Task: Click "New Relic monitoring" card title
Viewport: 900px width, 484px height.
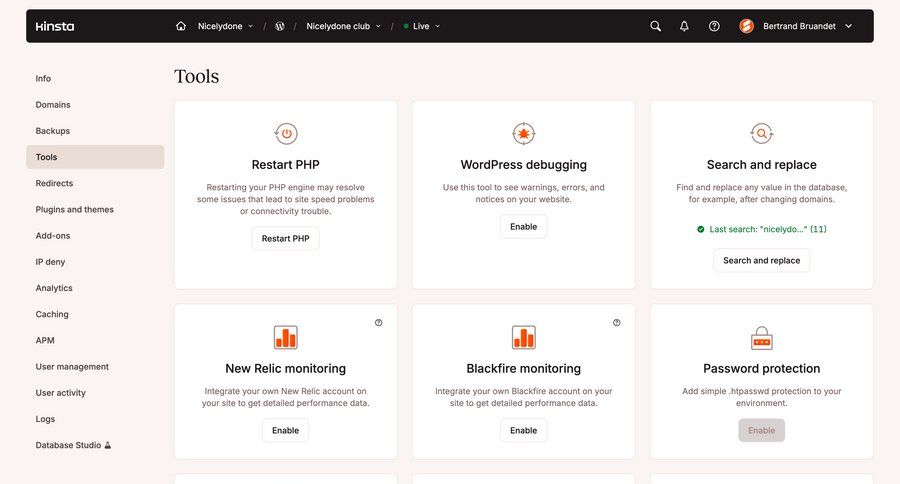Action: coord(286,369)
